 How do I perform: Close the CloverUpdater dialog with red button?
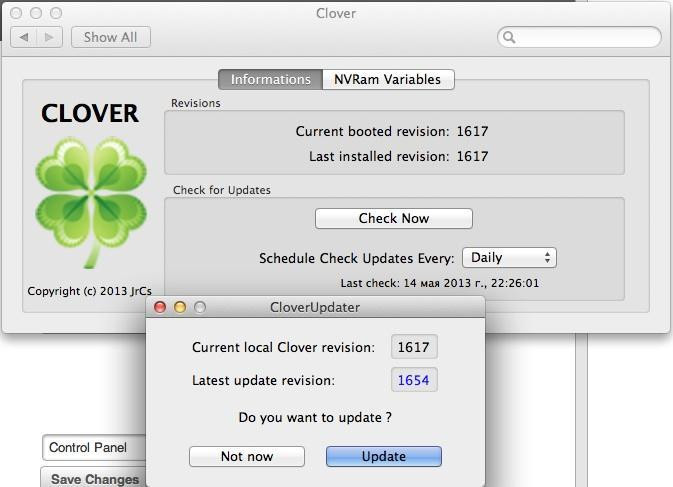coord(160,307)
